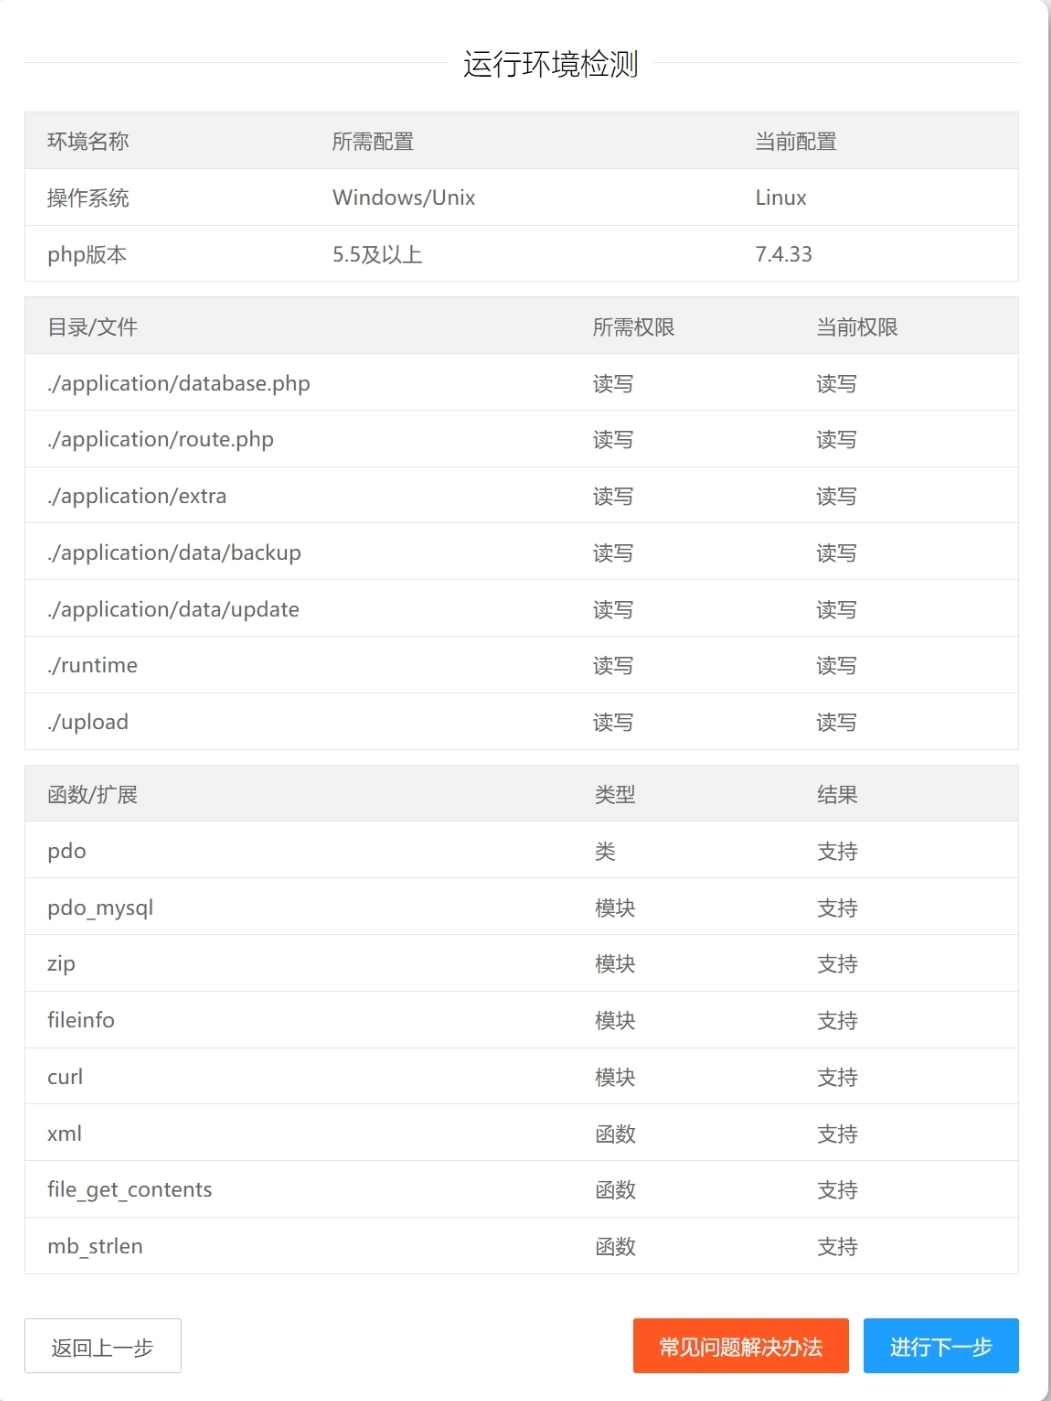
Task: Go back with 返回上一步 button
Action: [103, 1346]
